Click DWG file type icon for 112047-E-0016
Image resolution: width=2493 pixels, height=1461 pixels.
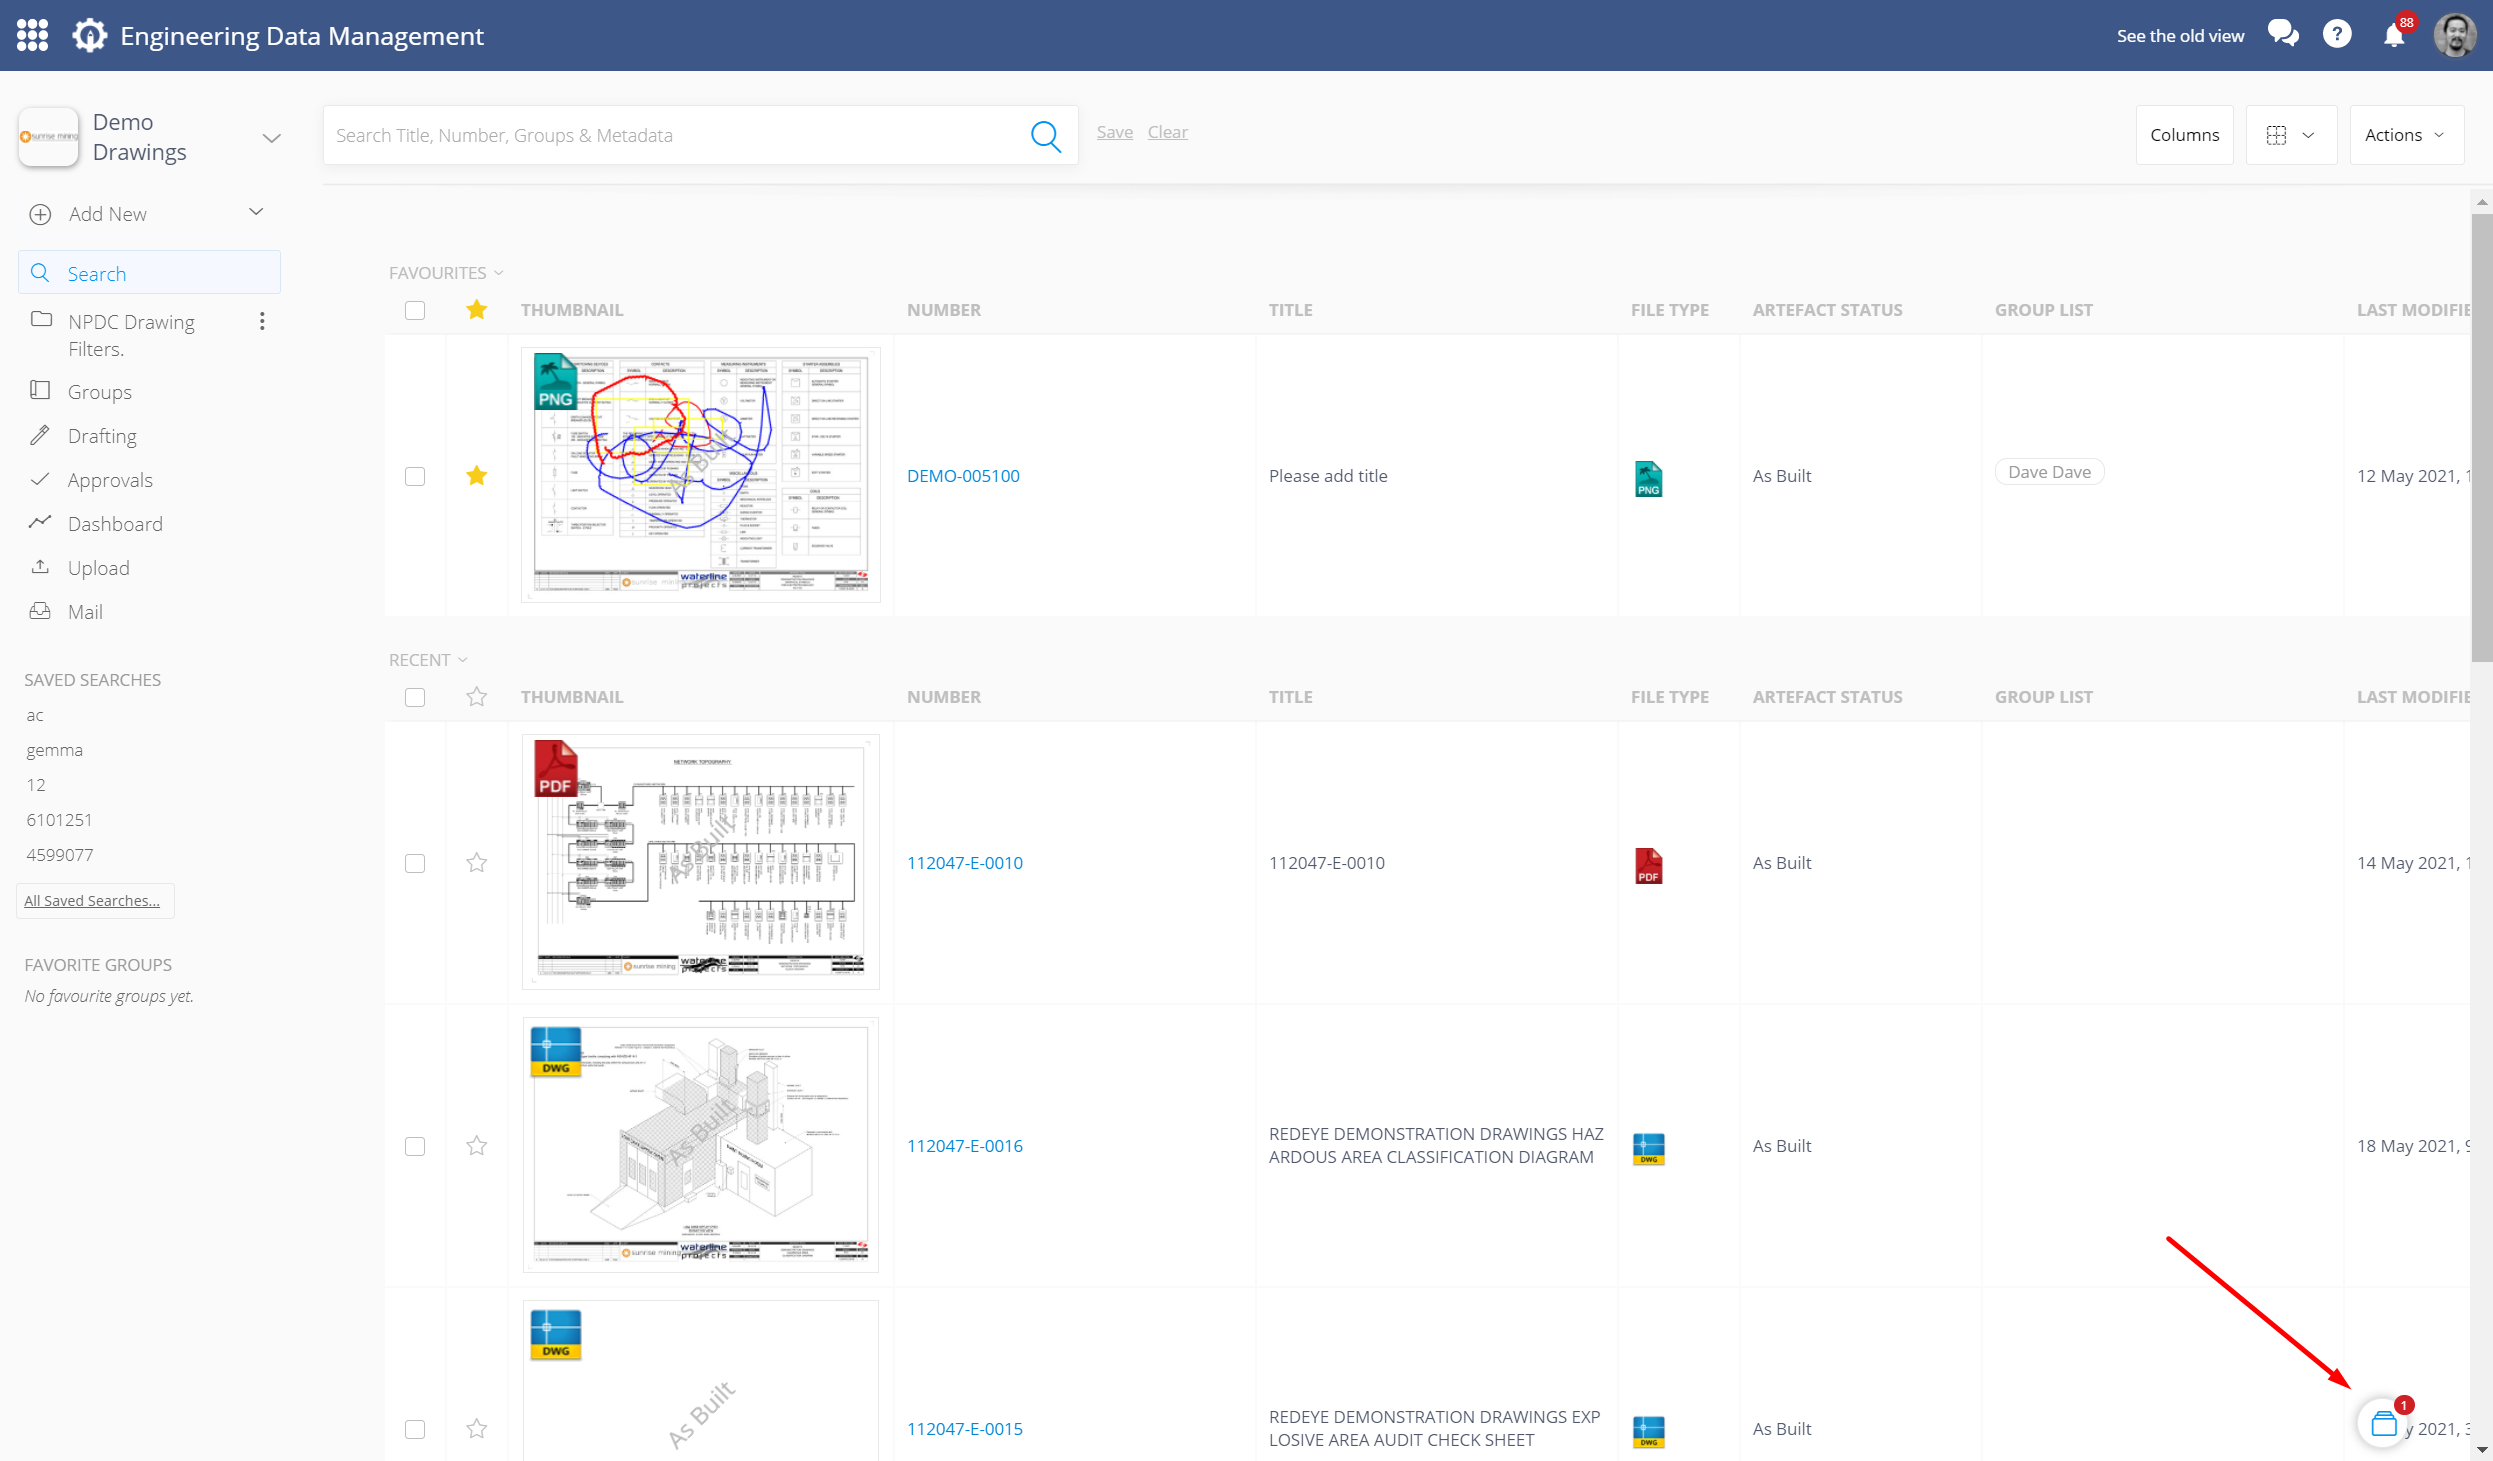[x=1648, y=1149]
